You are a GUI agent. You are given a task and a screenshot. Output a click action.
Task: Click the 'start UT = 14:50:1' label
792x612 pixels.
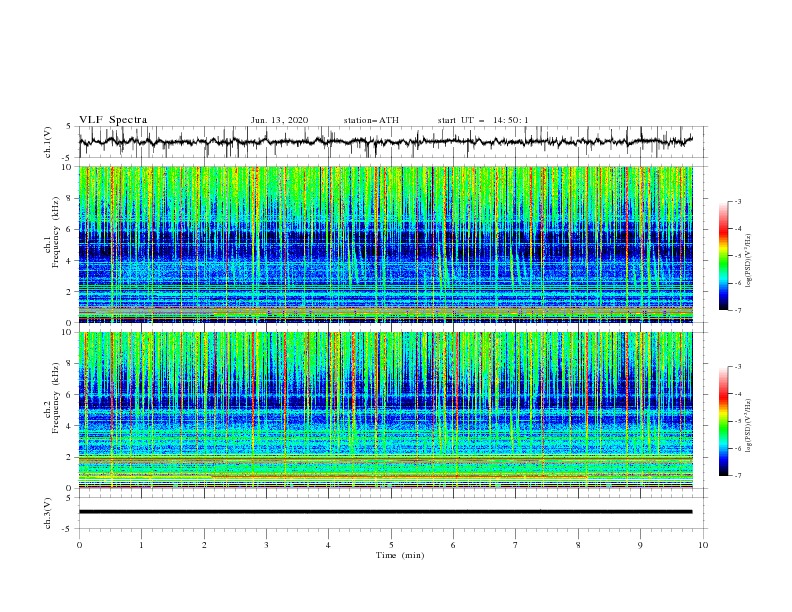(483, 120)
